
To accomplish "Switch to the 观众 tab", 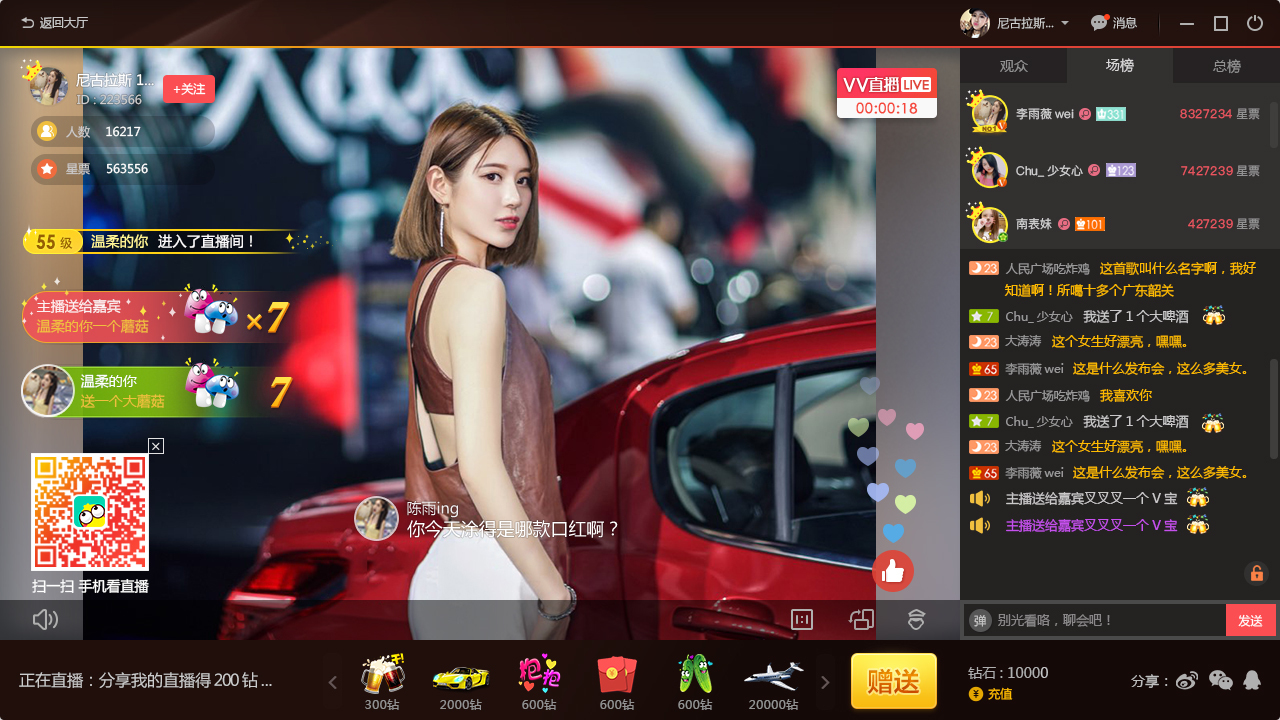I will pyautogui.click(x=1013, y=66).
